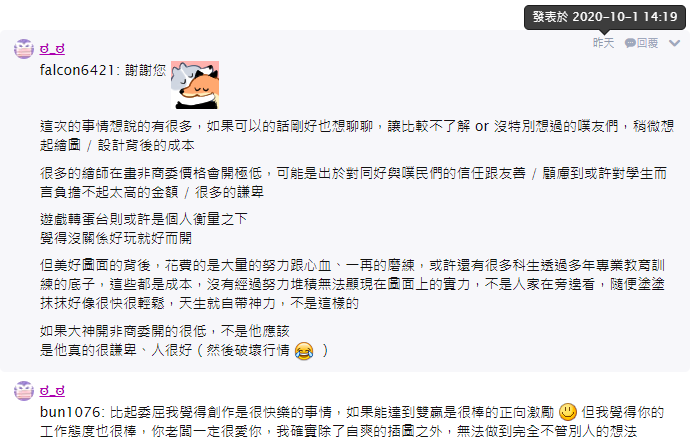Click the reply speech bubble icon
This screenshot has width=692, height=445.
(x=630, y=43)
